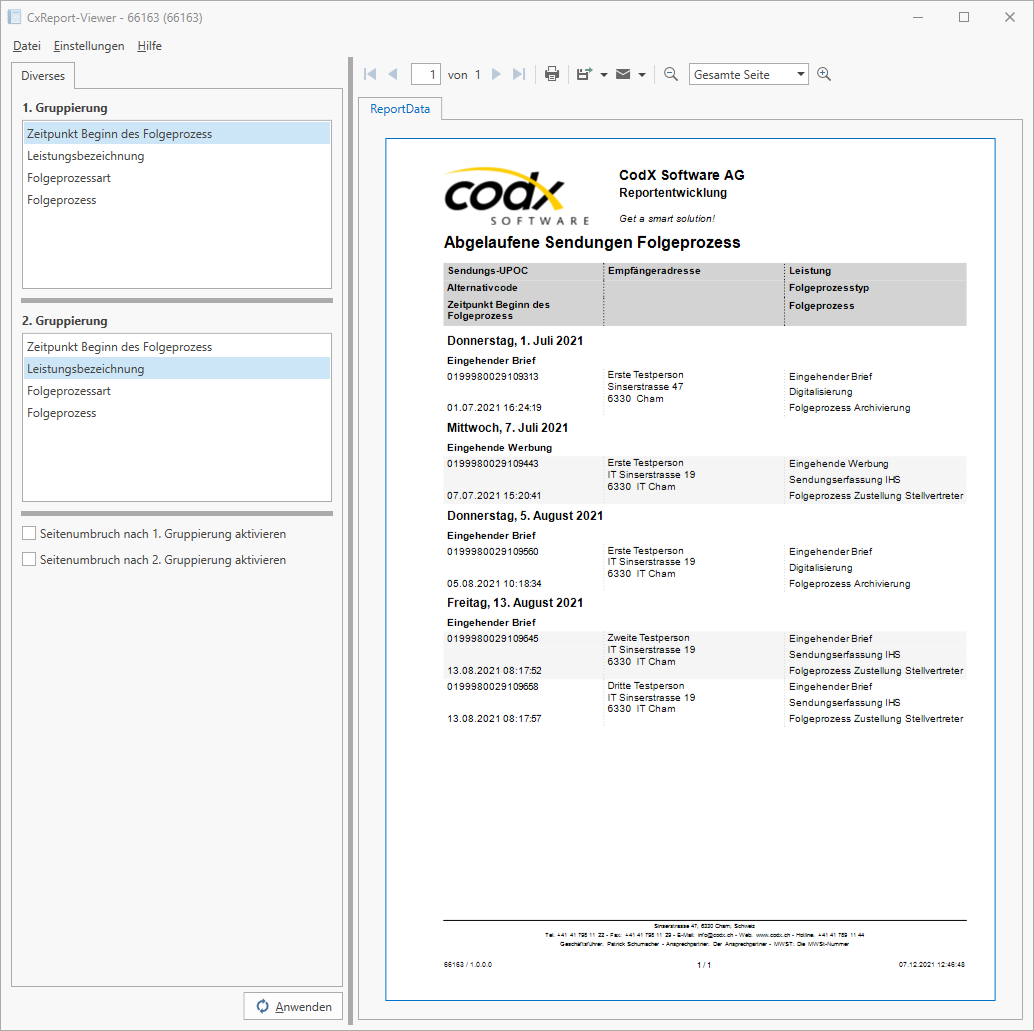This screenshot has width=1034, height=1031.
Task: Go to the first page with the skip-back icon
Action: point(369,73)
